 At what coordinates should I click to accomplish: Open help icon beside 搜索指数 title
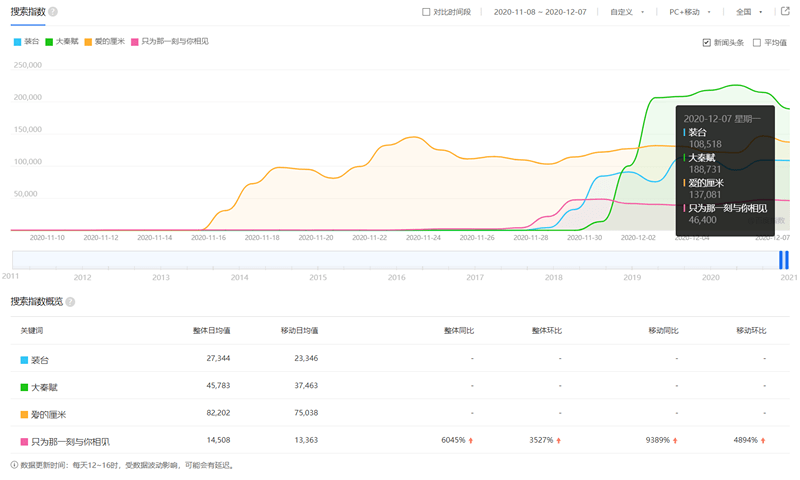(x=53, y=12)
